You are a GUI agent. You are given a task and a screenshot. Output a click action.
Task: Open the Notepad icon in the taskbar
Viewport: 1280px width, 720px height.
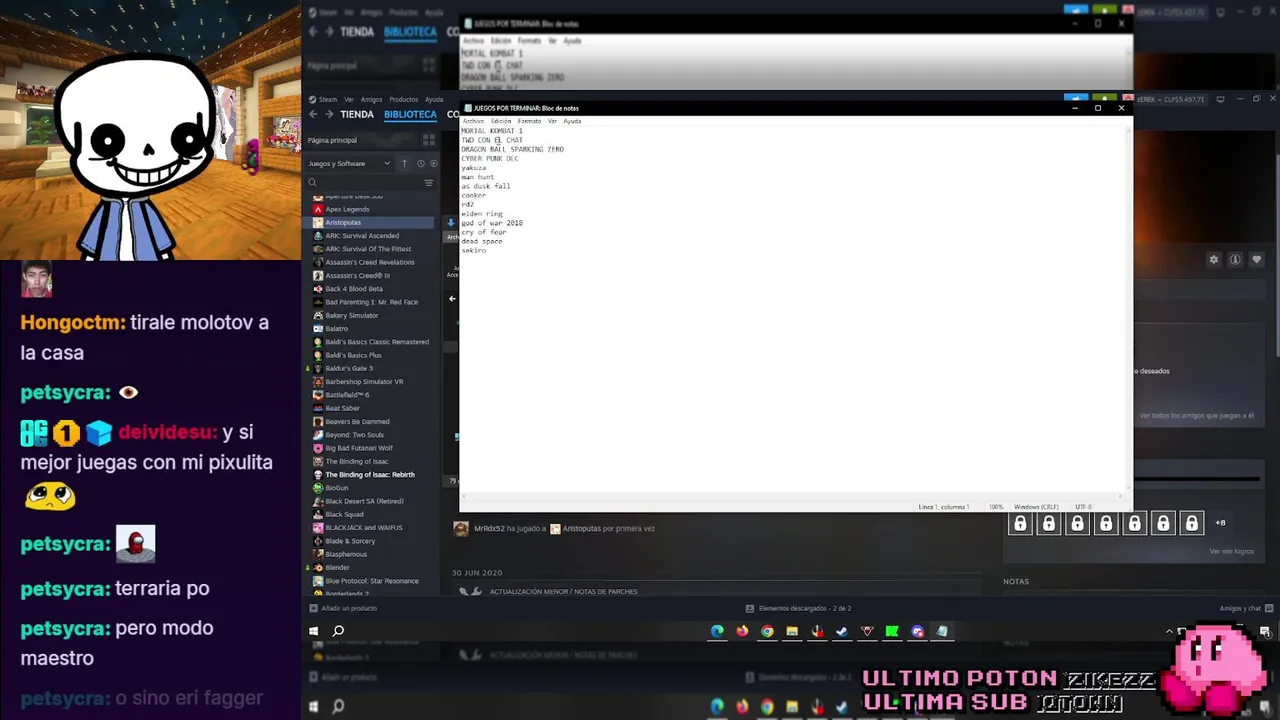pyautogui.click(x=942, y=631)
